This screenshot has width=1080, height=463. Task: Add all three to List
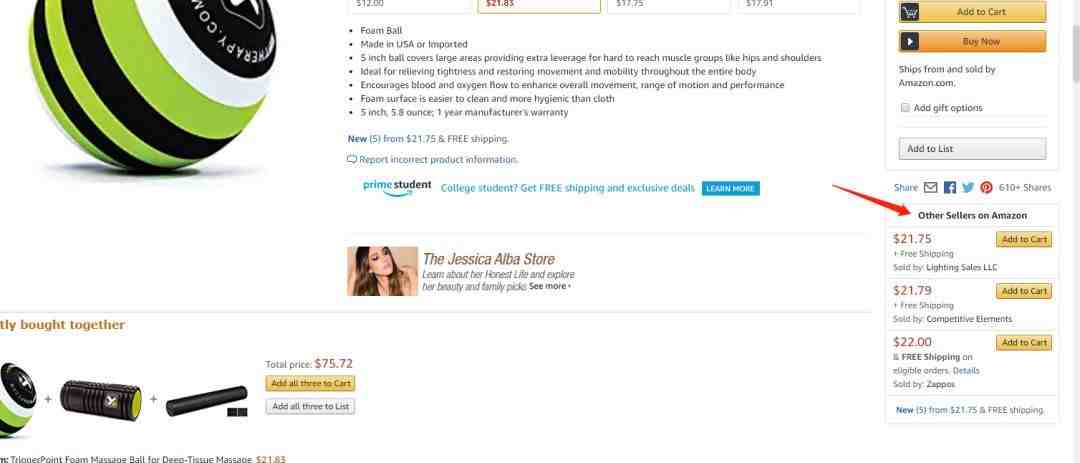pyautogui.click(x=311, y=407)
